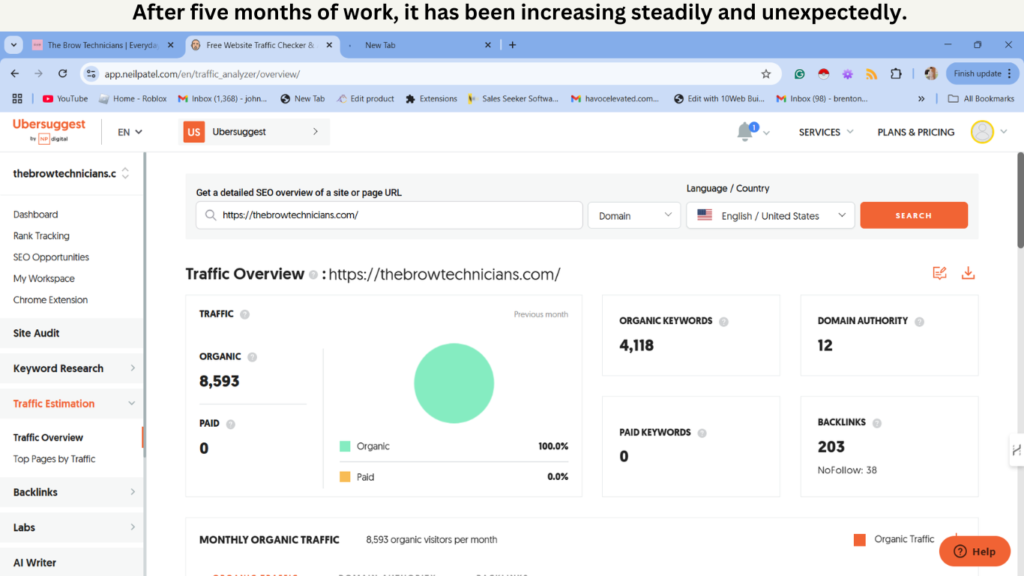Click the info icon beside TRAFFIC
The height and width of the screenshot is (576, 1024).
coord(245,314)
